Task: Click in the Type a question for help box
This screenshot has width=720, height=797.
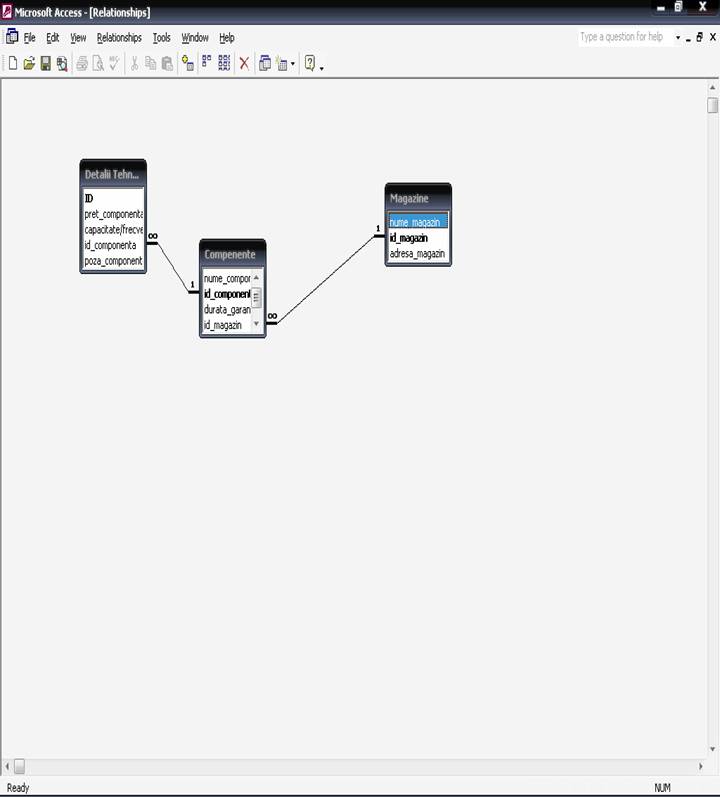Action: [622, 37]
